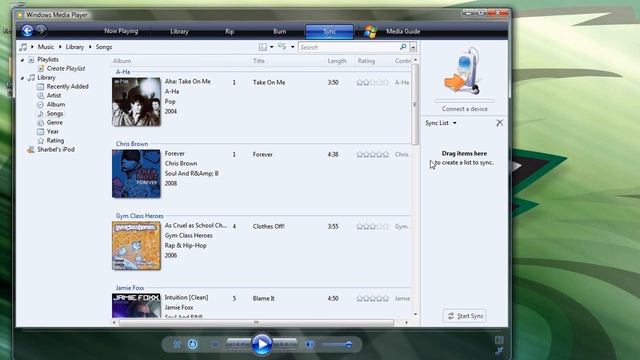Sort by the Rating column header
This screenshot has width=640, height=360.
pyautogui.click(x=366, y=61)
